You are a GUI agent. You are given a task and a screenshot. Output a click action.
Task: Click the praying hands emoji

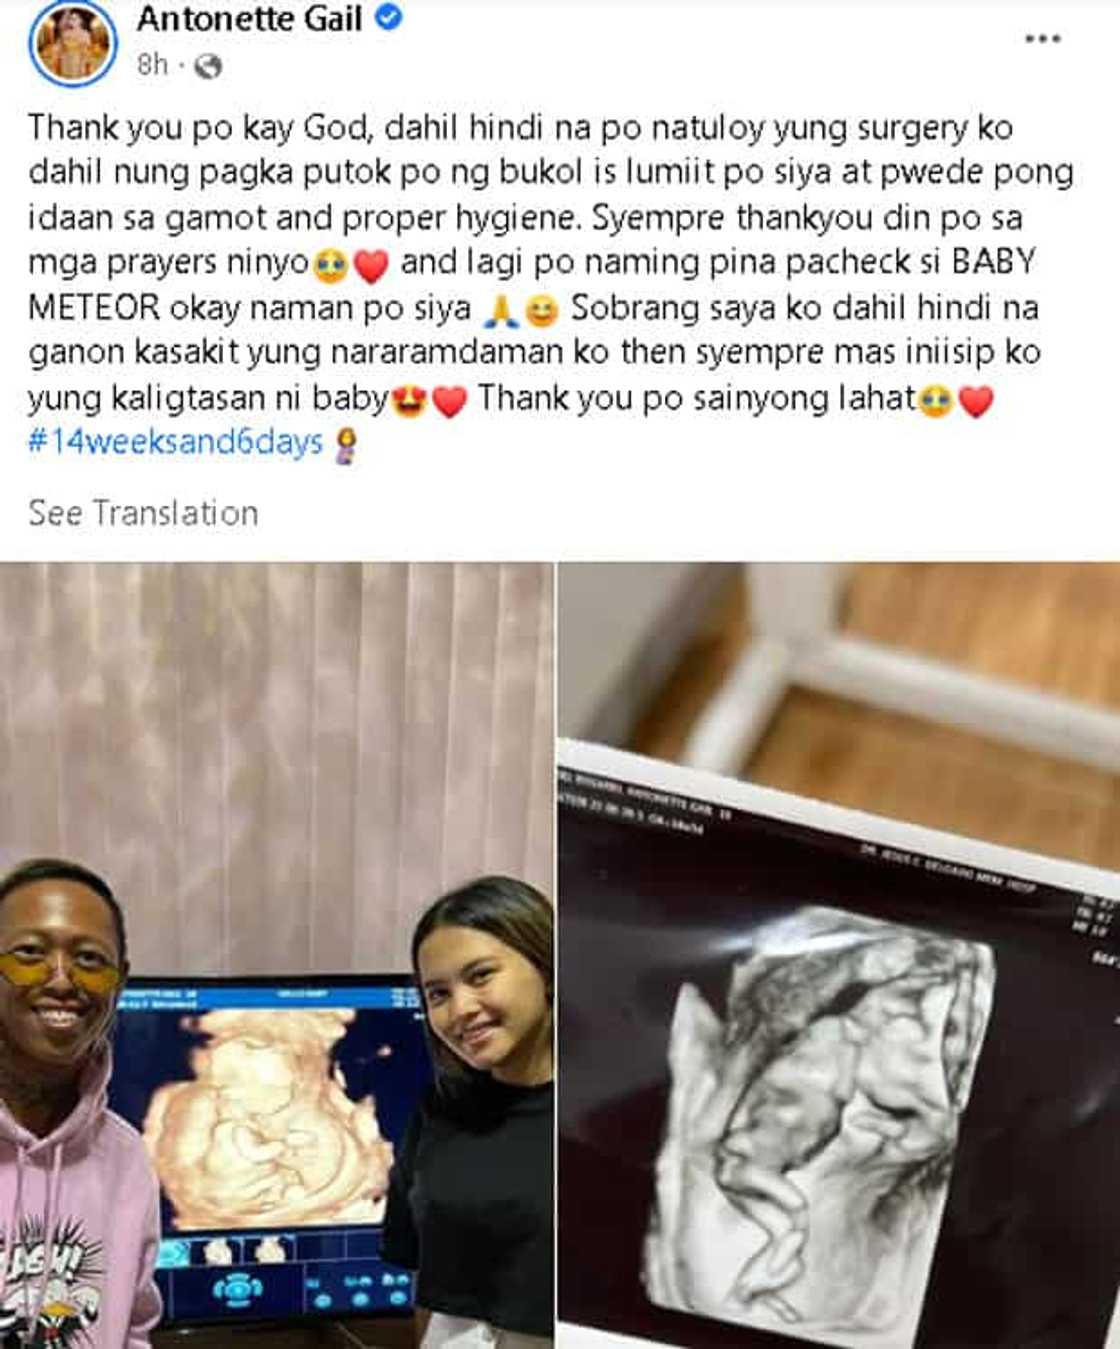click(500, 311)
